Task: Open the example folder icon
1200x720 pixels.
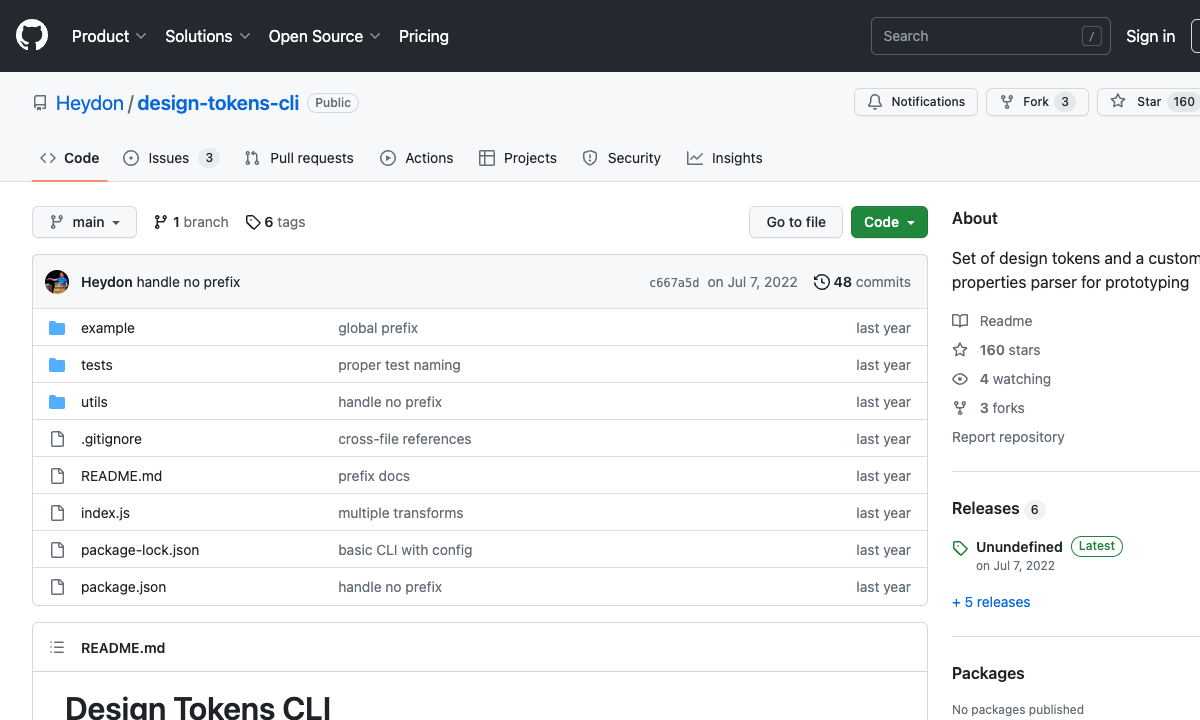Action: (x=57, y=327)
